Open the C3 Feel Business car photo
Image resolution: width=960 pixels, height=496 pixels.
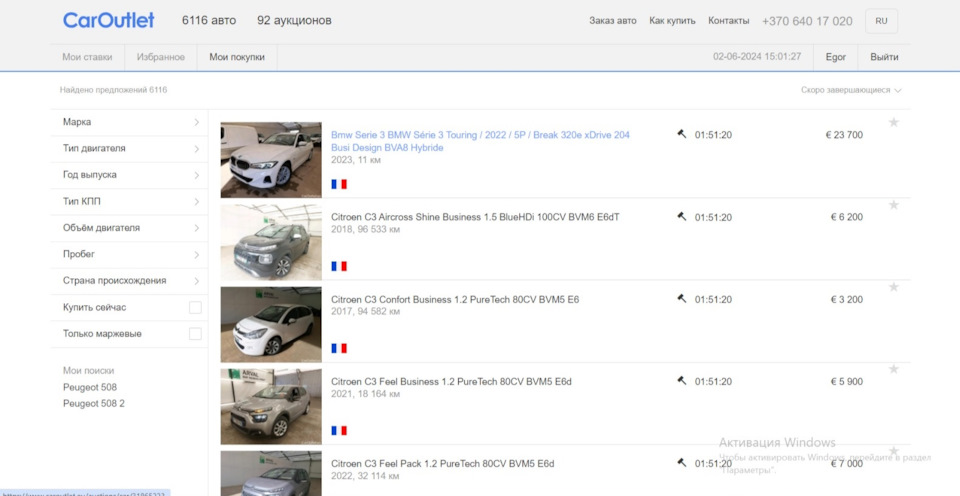(271, 407)
